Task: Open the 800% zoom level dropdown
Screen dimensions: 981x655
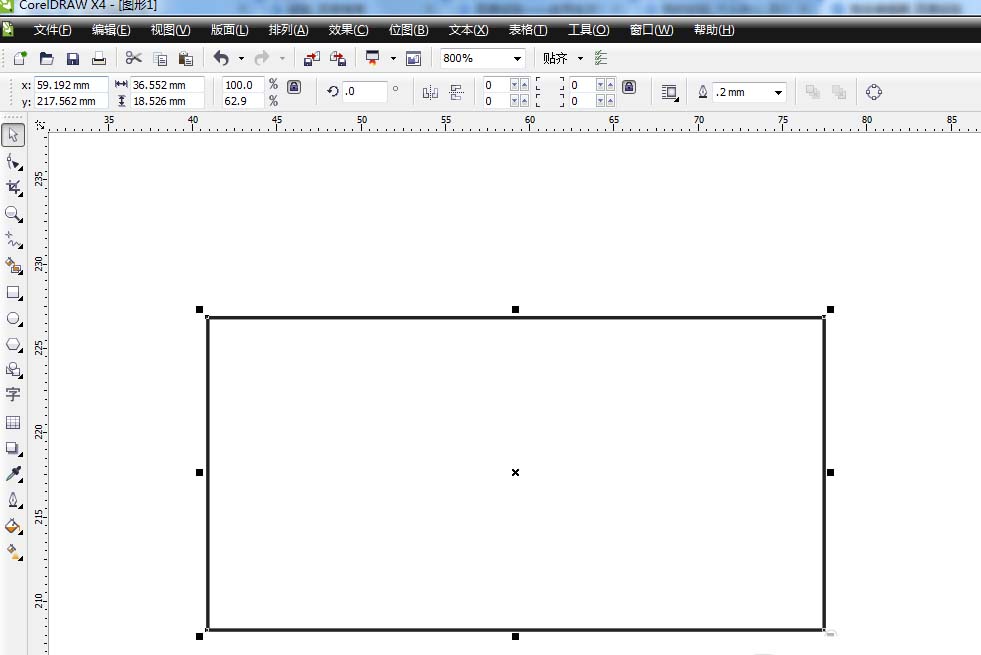Action: (517, 59)
